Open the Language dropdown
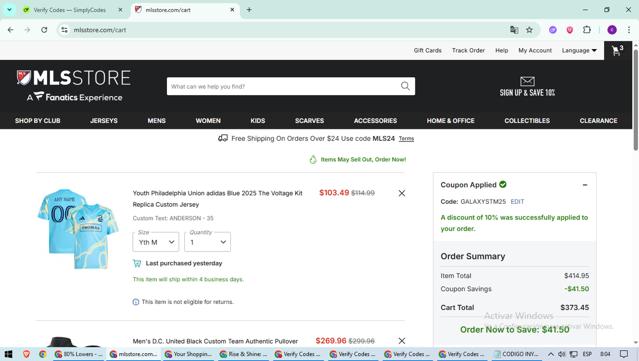The height and width of the screenshot is (361, 639). [579, 51]
